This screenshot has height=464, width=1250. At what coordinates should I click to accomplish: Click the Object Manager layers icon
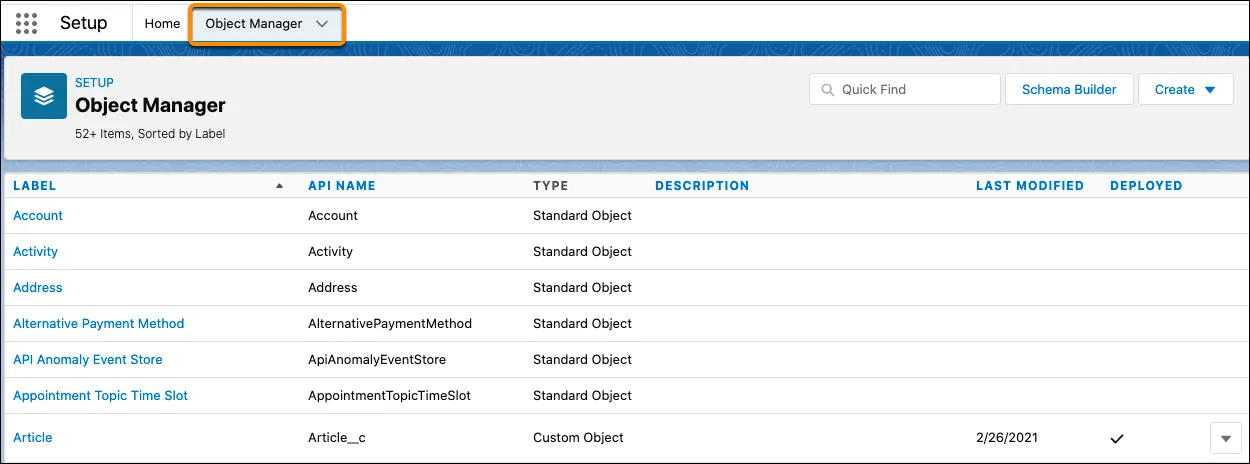[x=44, y=96]
